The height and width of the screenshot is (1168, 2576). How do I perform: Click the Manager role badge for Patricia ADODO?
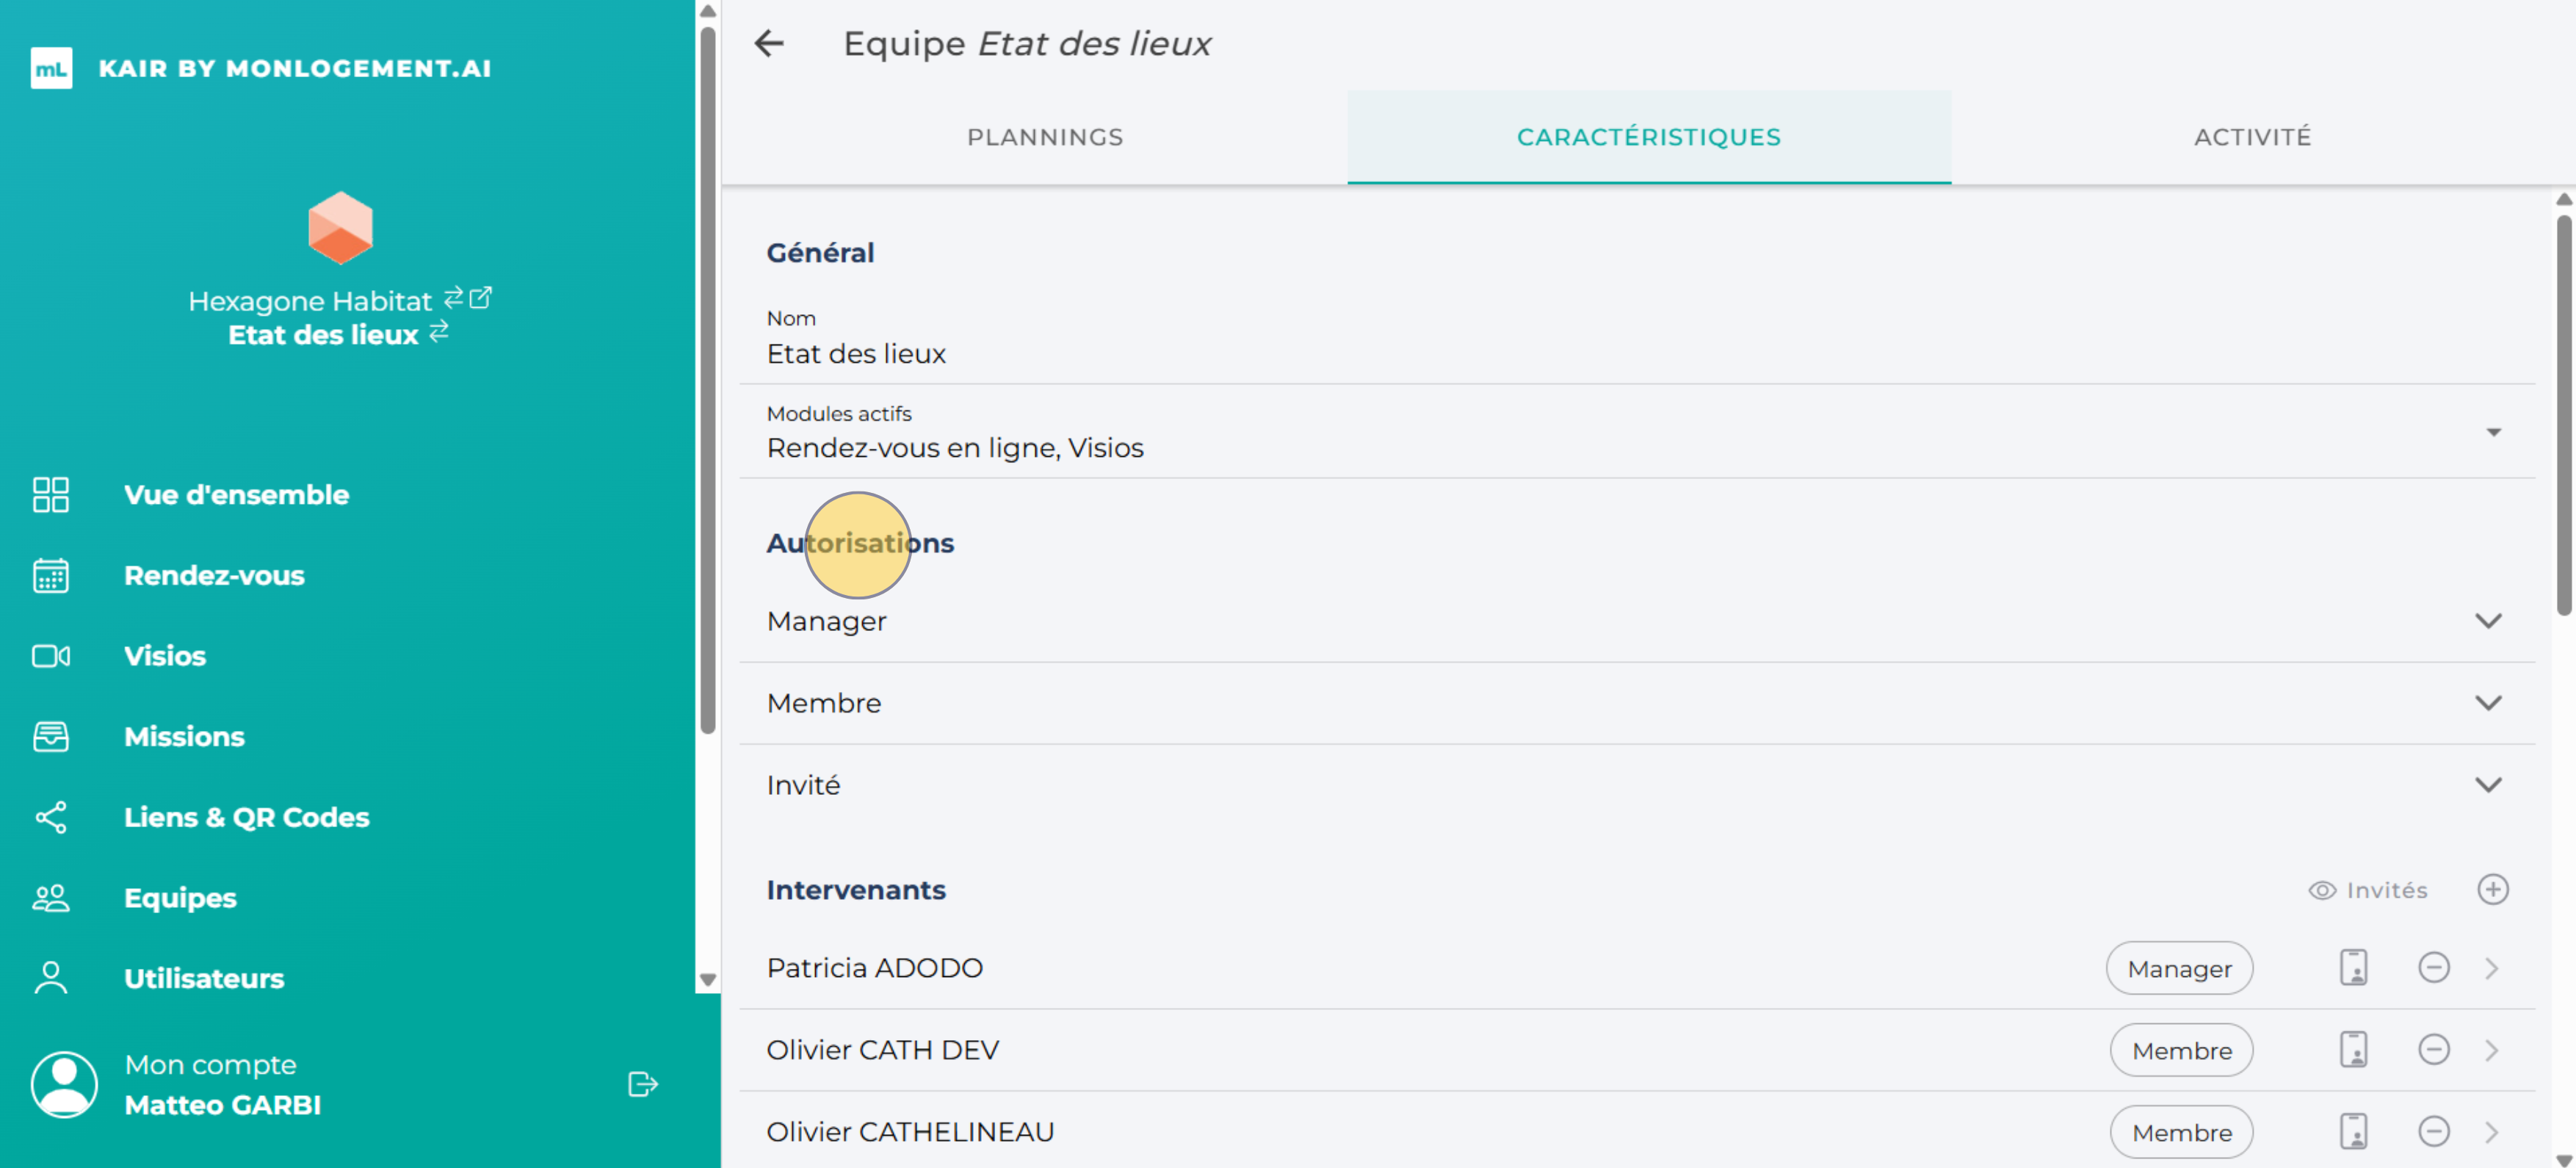point(2178,968)
